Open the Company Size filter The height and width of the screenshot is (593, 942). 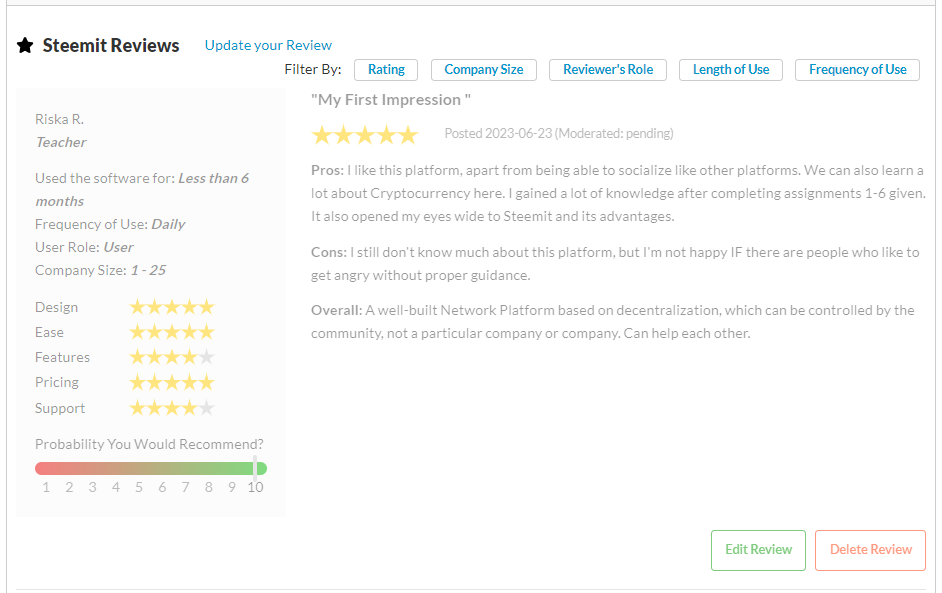(x=484, y=70)
